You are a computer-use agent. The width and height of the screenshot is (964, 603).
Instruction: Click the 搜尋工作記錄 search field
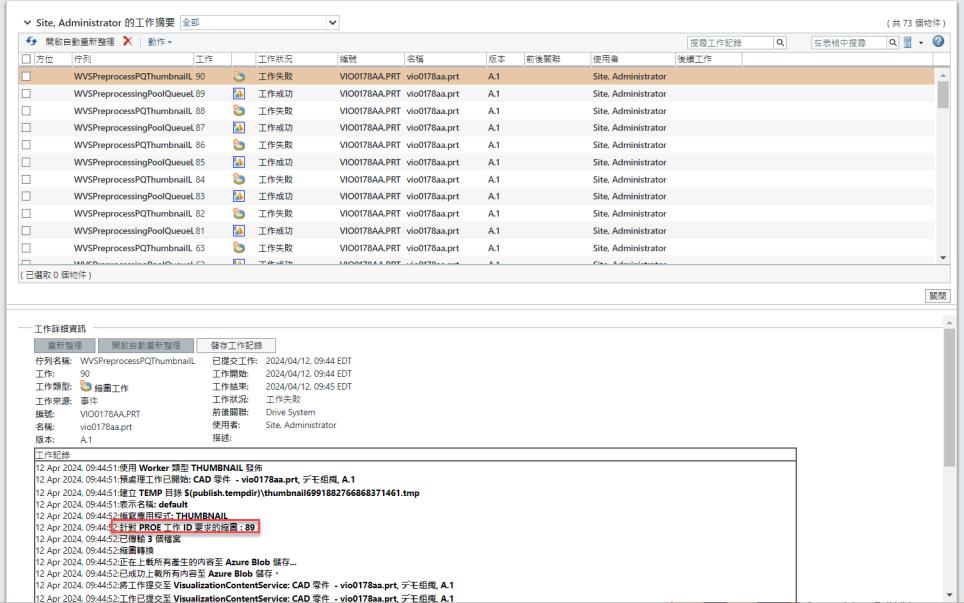click(730, 42)
